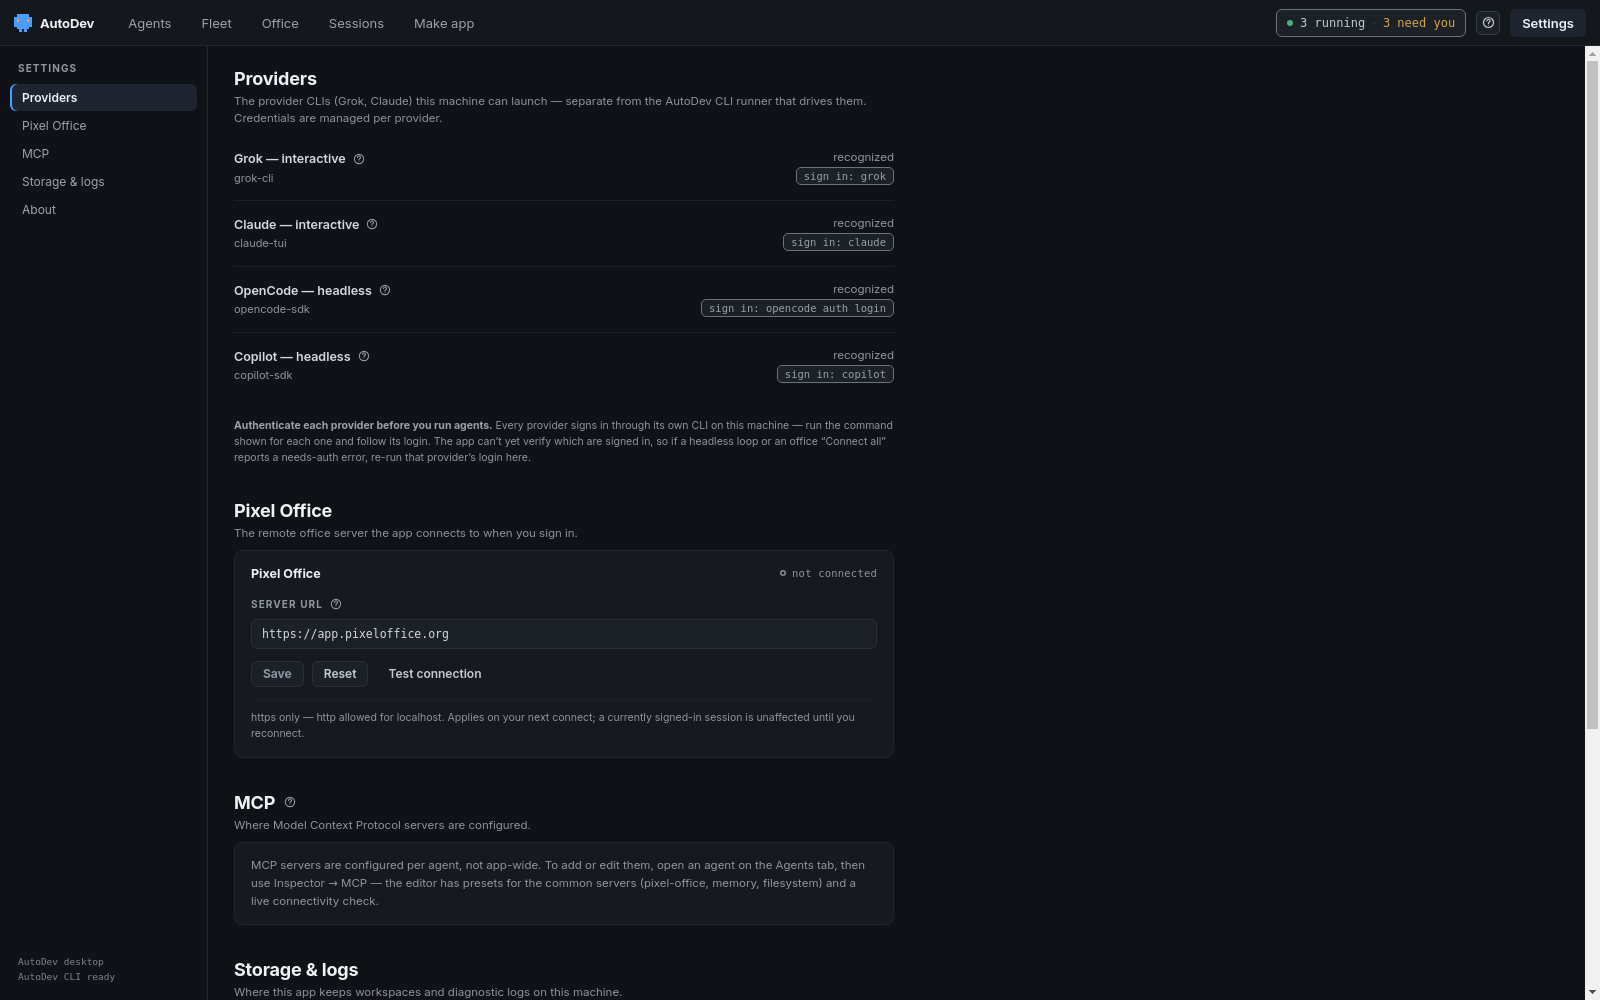Show help for Copilot — headless
This screenshot has height=1000, width=1600.
(x=364, y=357)
